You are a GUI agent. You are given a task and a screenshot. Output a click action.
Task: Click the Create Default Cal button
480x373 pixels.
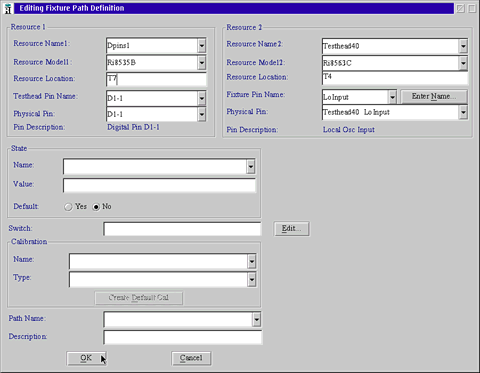pos(139,298)
